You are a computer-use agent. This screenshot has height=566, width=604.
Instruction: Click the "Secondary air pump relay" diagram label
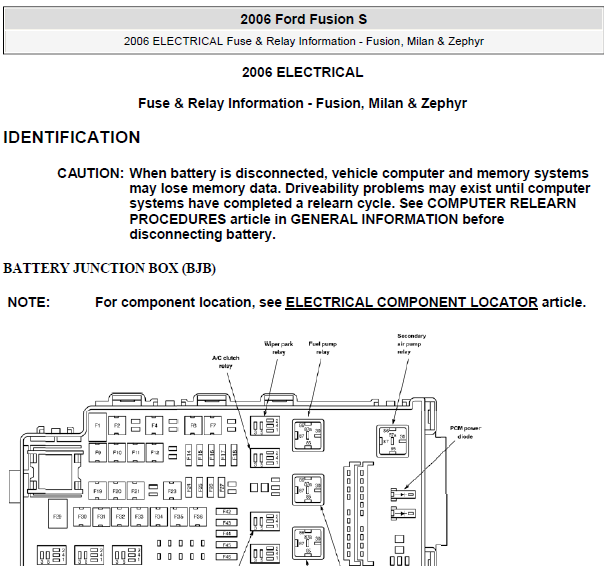tap(411, 344)
